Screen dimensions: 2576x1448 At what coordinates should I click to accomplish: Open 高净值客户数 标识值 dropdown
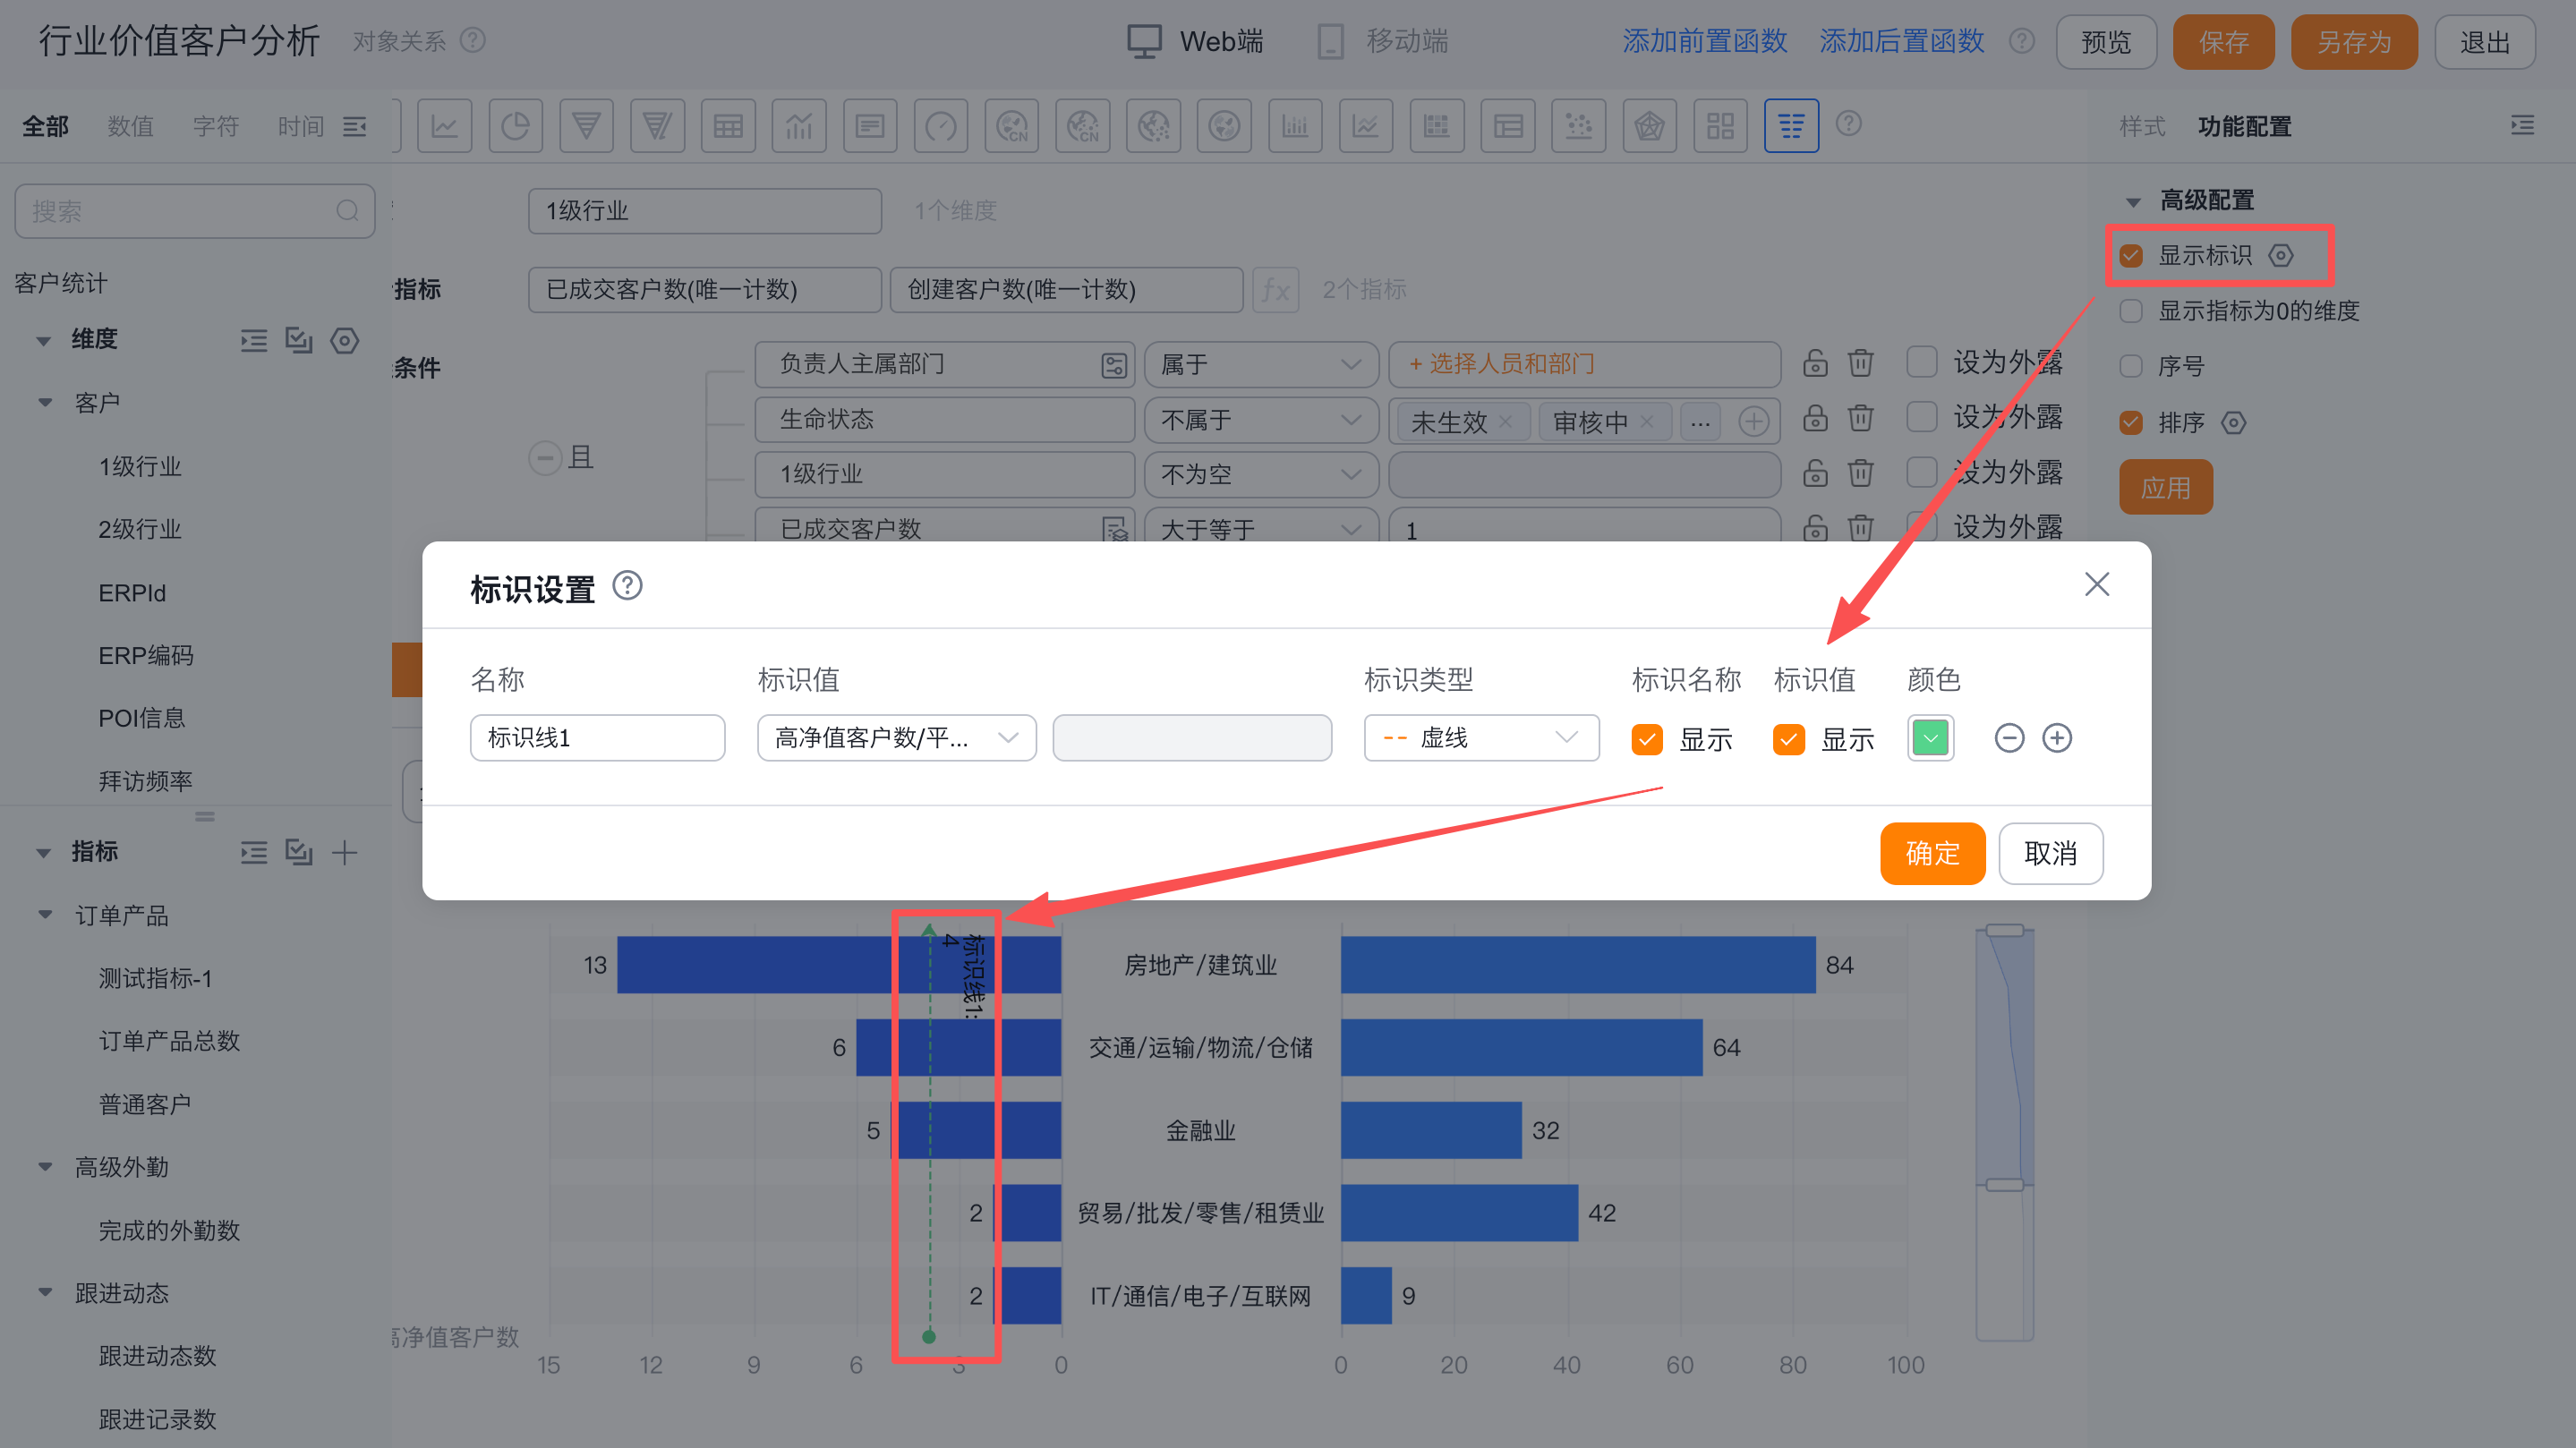(x=896, y=738)
